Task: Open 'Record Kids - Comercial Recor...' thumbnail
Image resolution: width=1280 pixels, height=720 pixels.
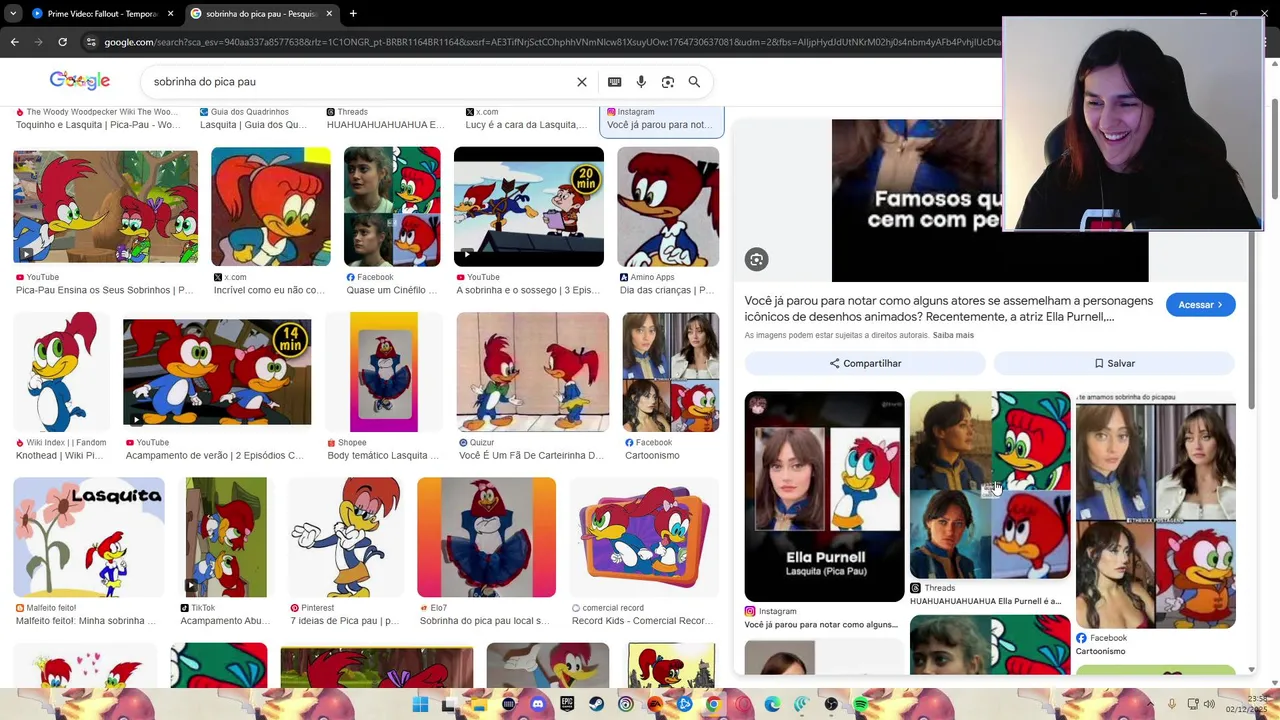Action: pyautogui.click(x=644, y=537)
